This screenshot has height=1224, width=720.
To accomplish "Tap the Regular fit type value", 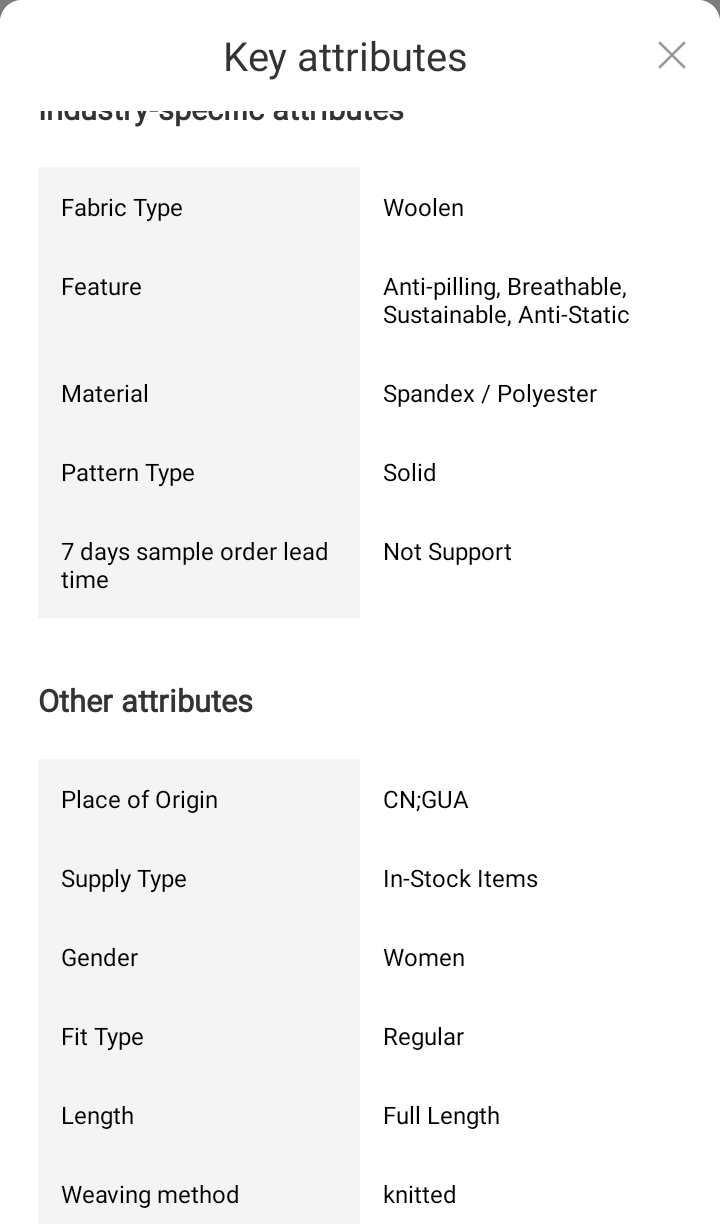I will click(423, 1037).
